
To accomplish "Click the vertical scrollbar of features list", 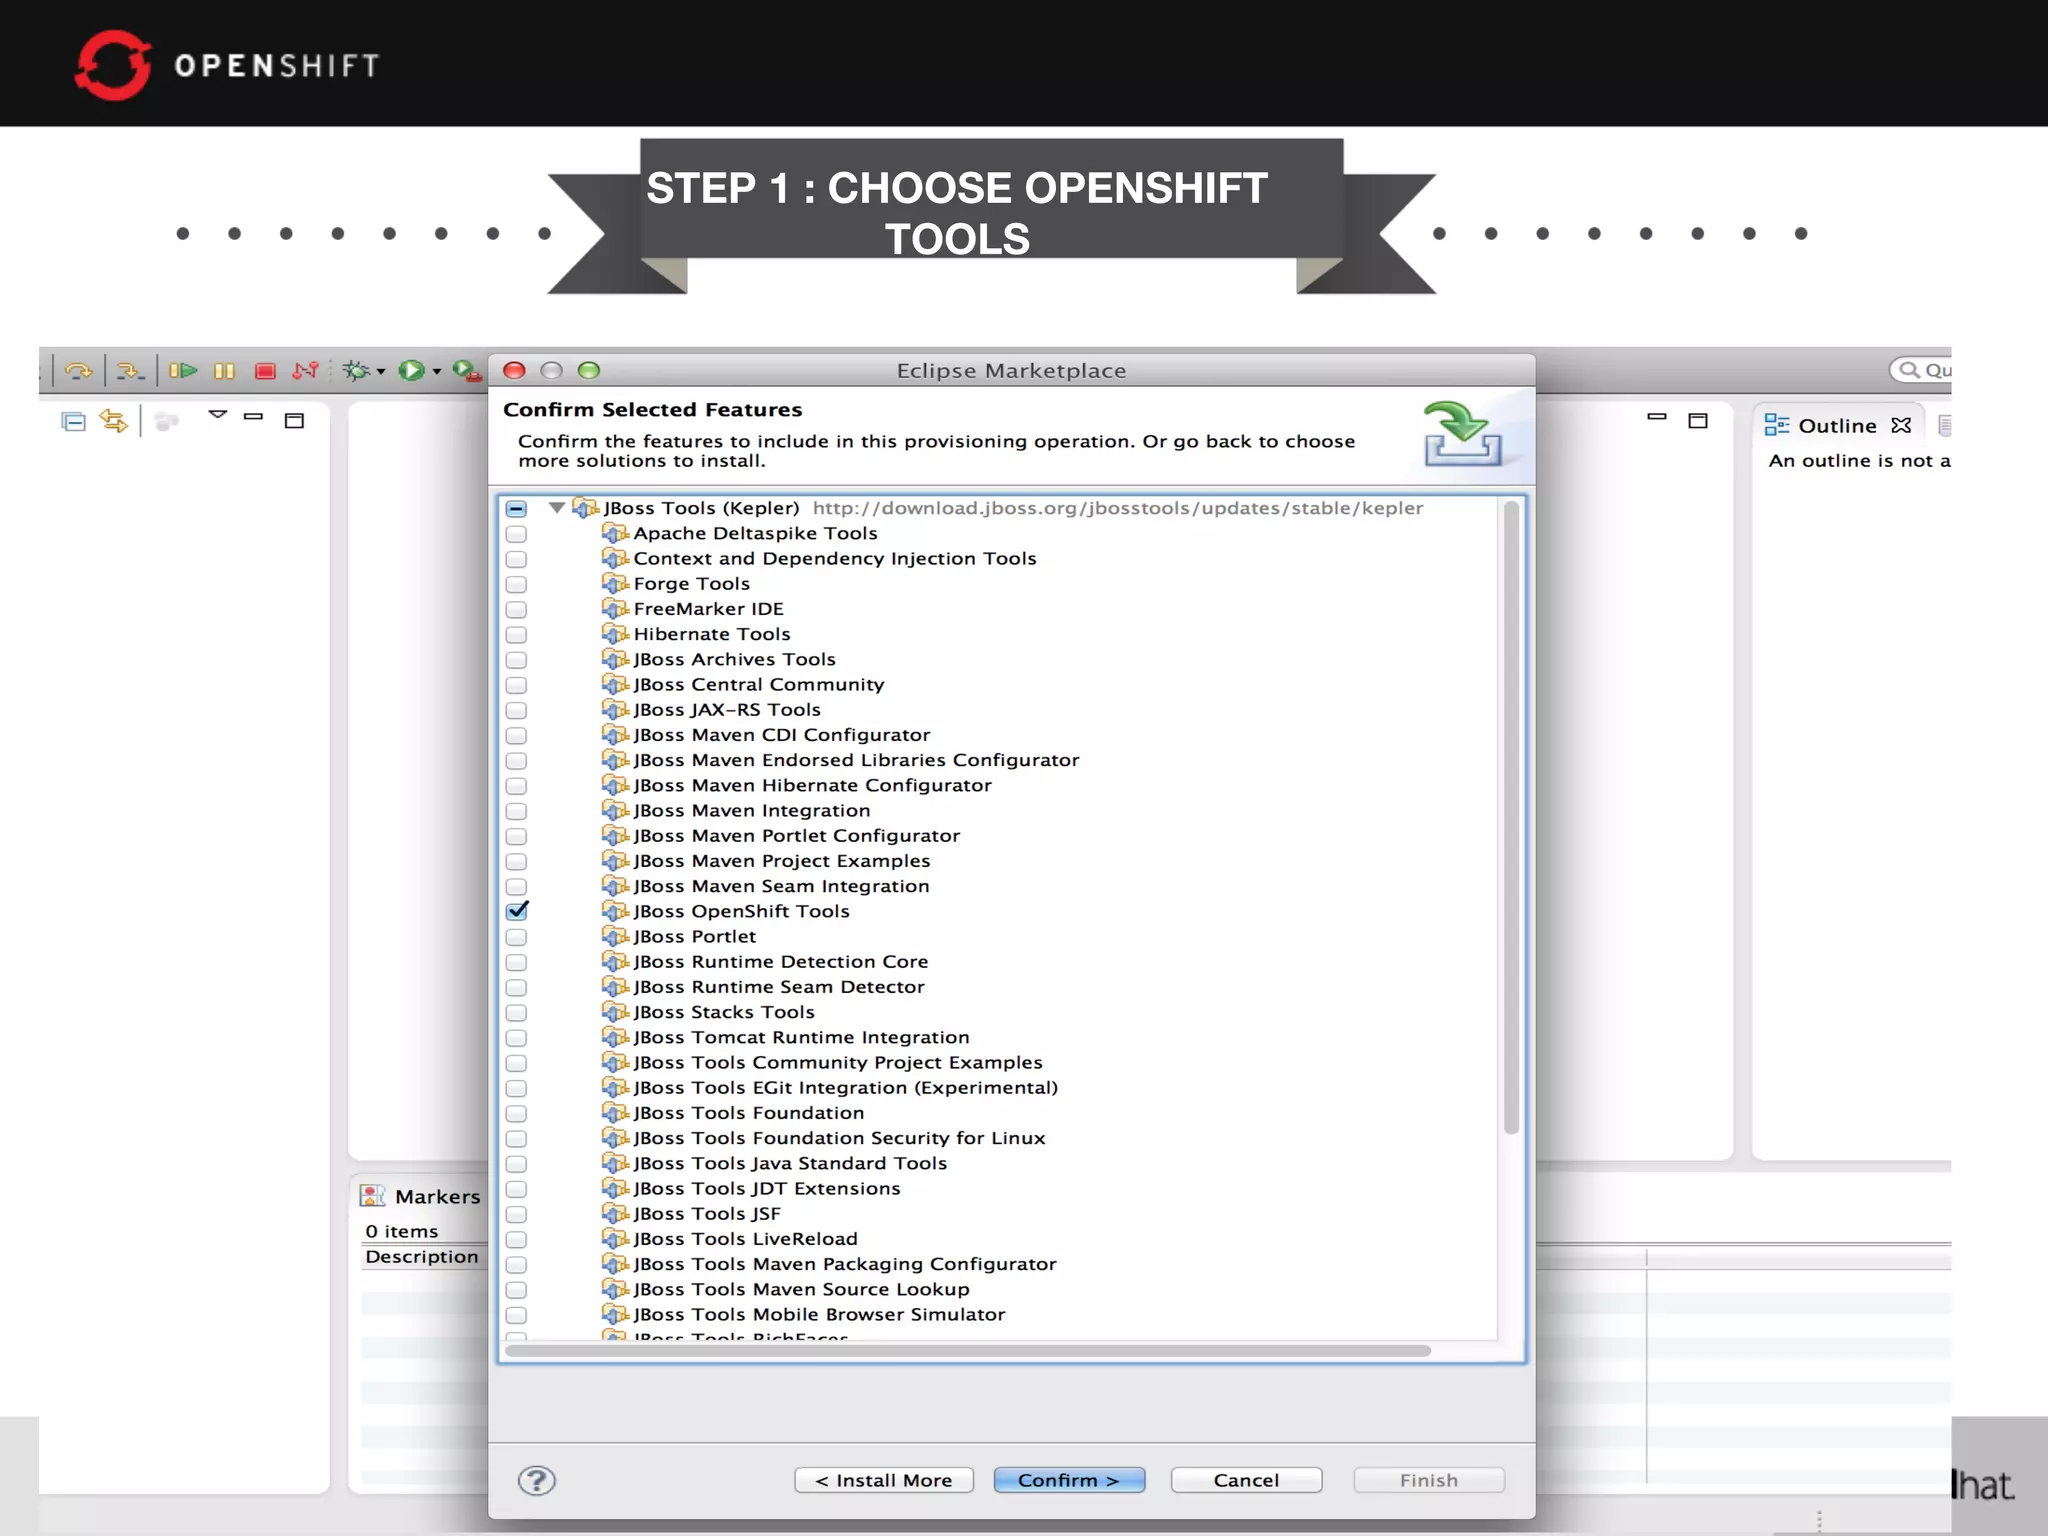I will (x=1511, y=820).
